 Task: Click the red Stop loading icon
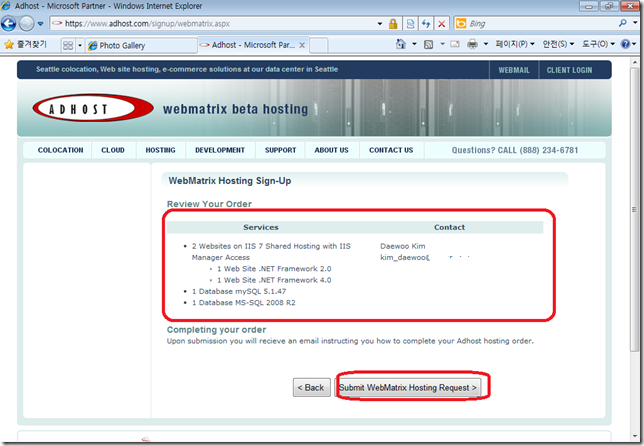tap(442, 23)
